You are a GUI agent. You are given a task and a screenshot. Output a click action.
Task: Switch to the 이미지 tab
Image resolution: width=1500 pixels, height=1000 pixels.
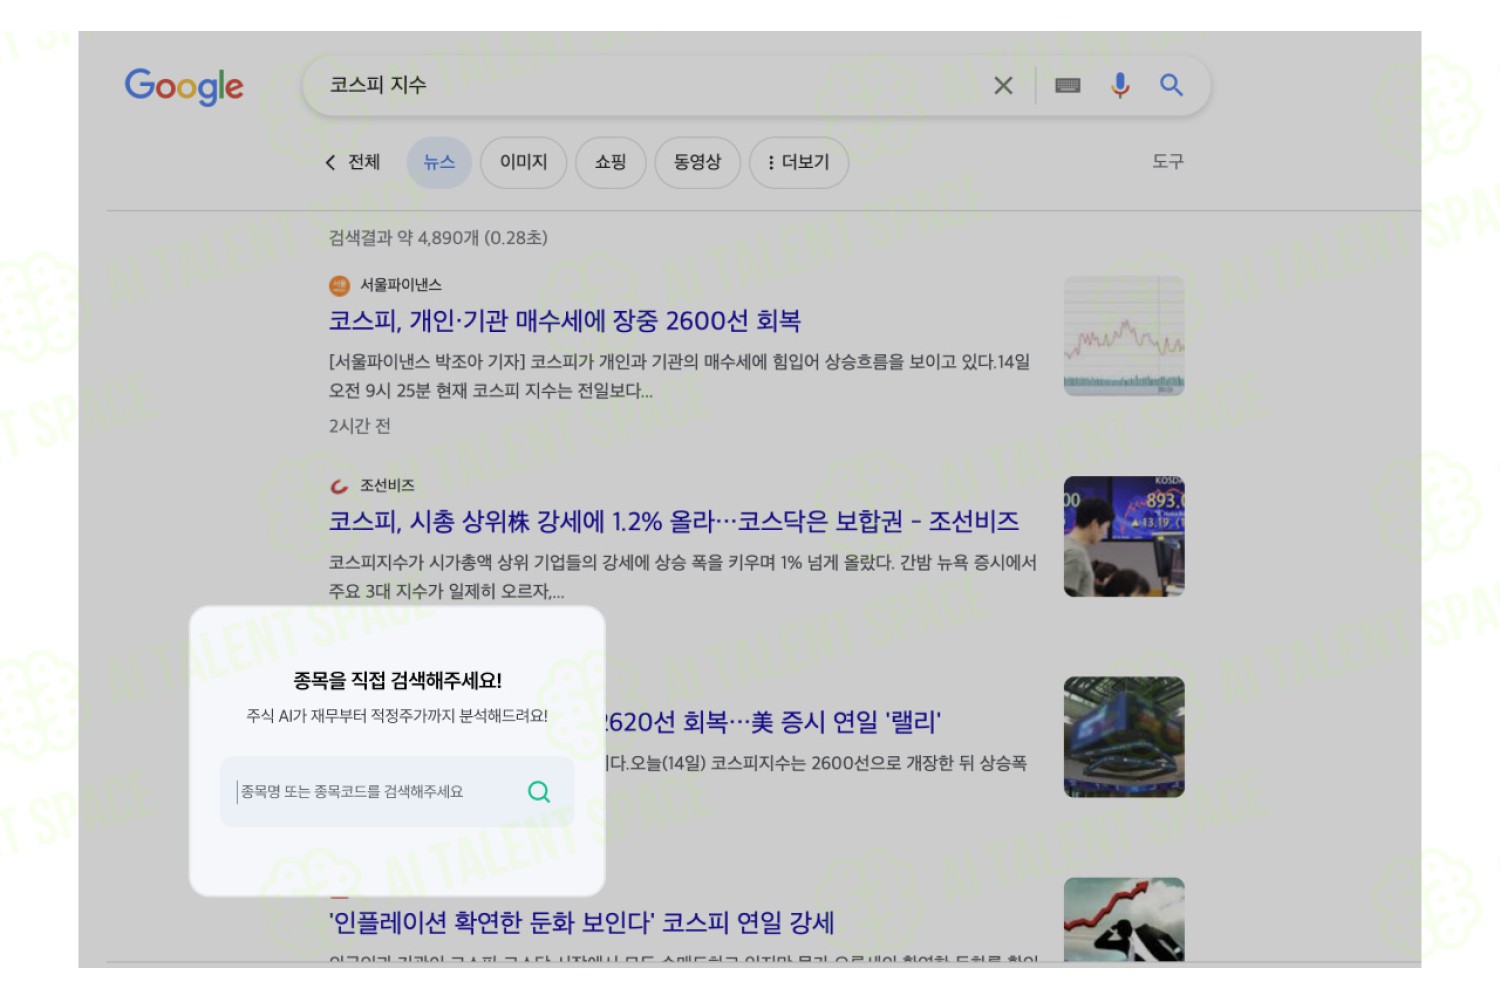tap(524, 162)
